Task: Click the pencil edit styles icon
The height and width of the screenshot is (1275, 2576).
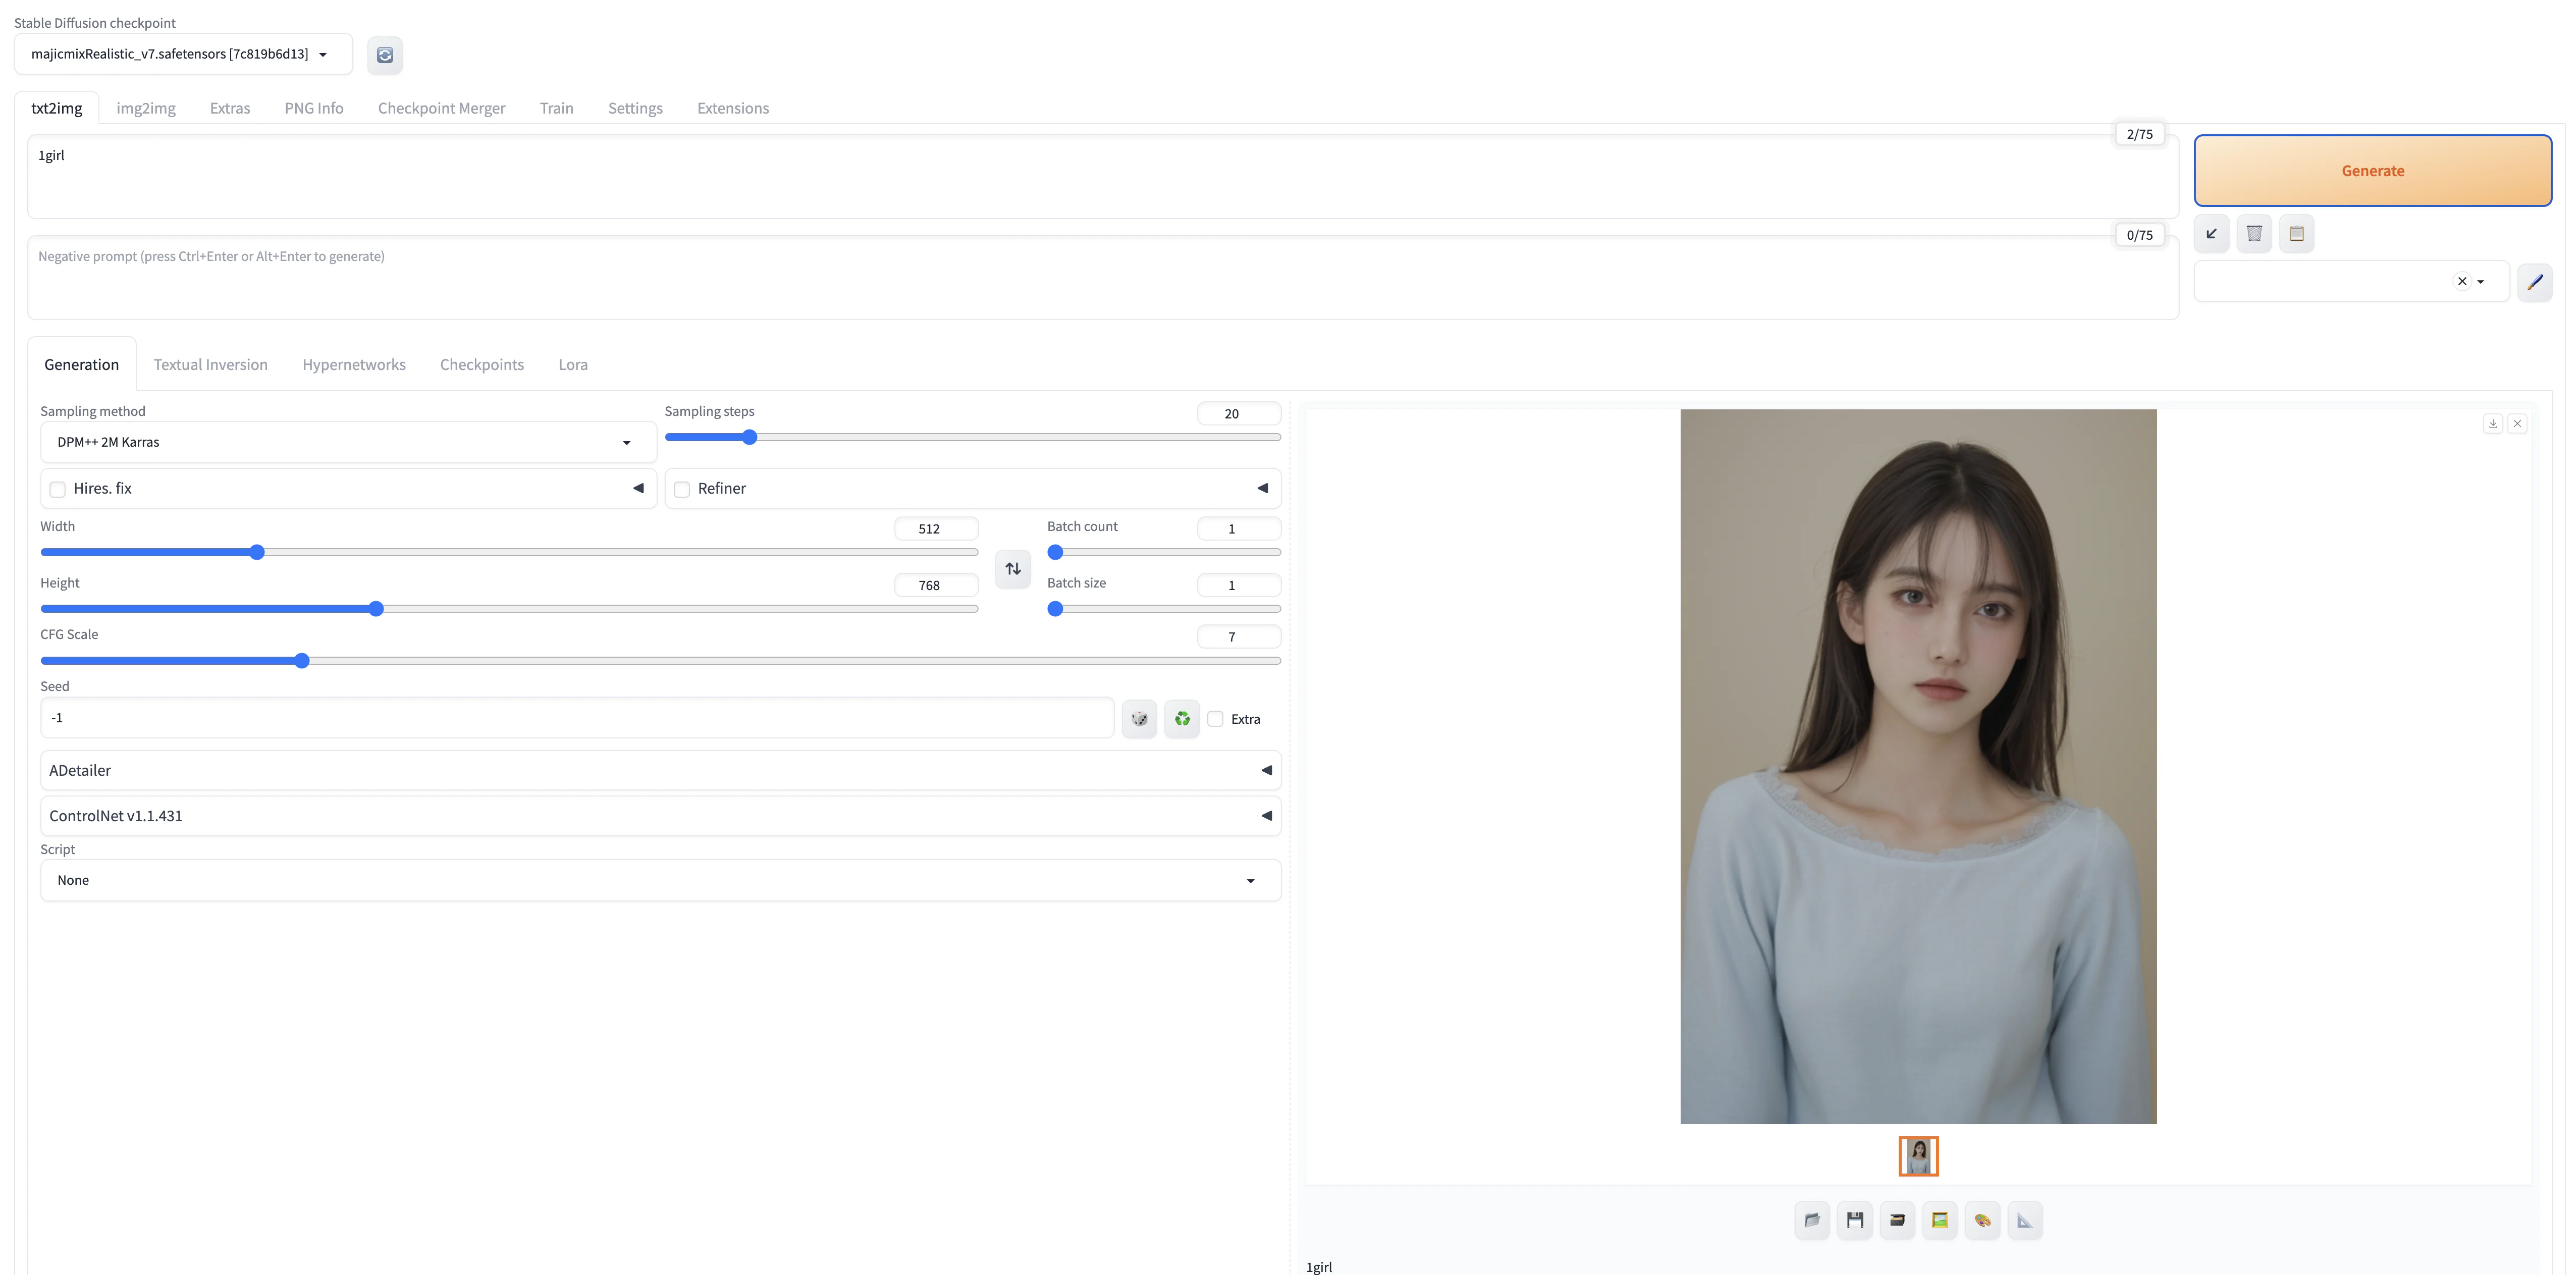Action: 2534,282
